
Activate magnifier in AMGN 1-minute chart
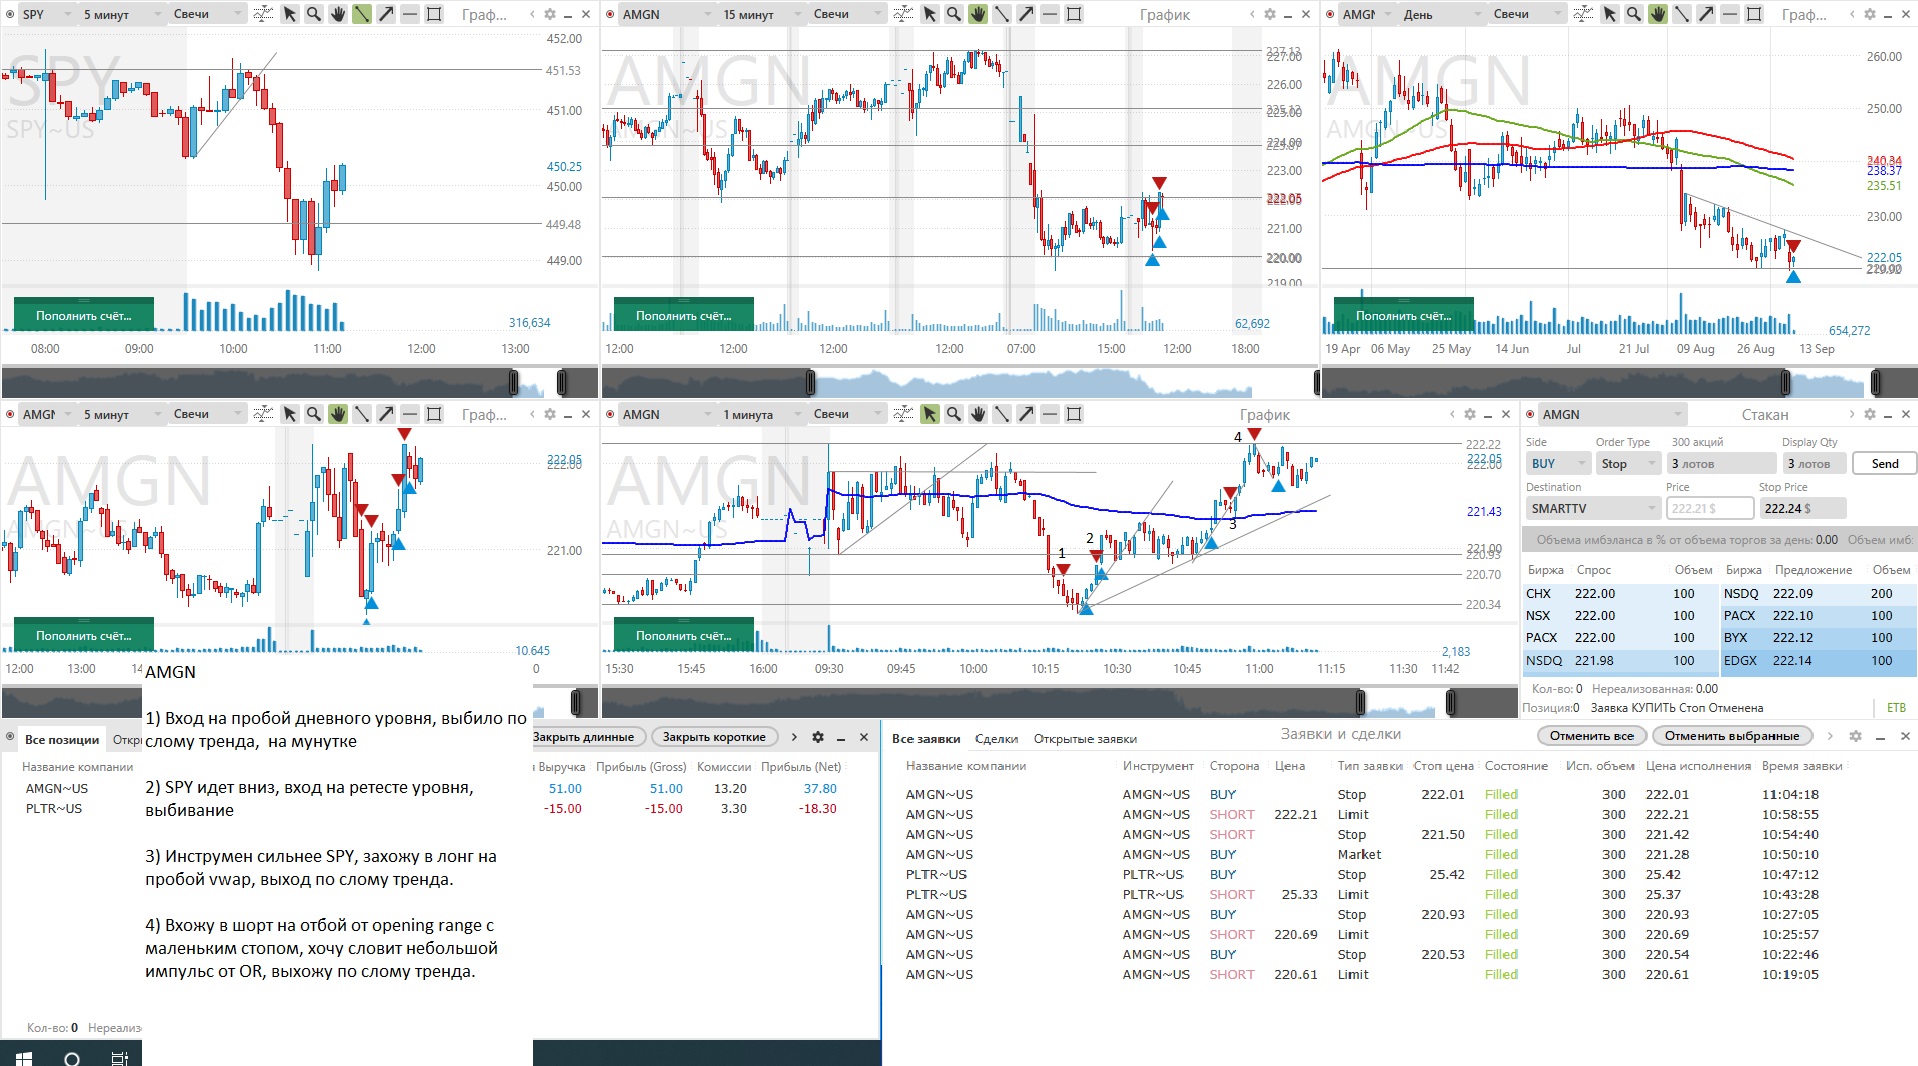[x=953, y=414]
